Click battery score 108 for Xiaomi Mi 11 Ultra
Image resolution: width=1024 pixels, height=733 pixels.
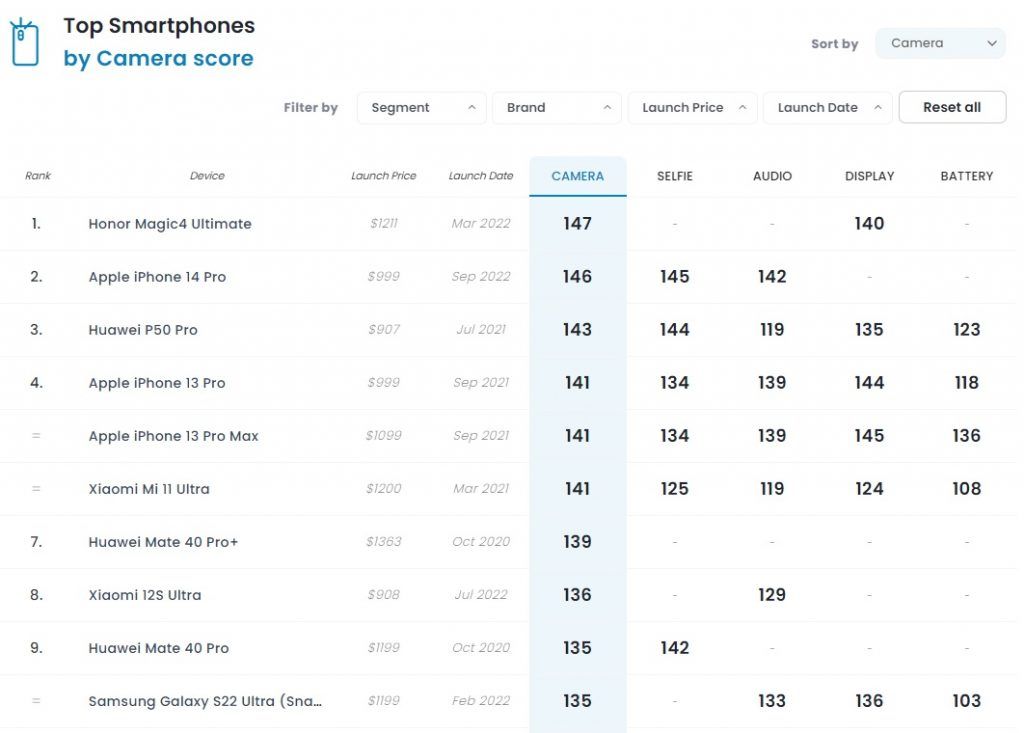967,489
